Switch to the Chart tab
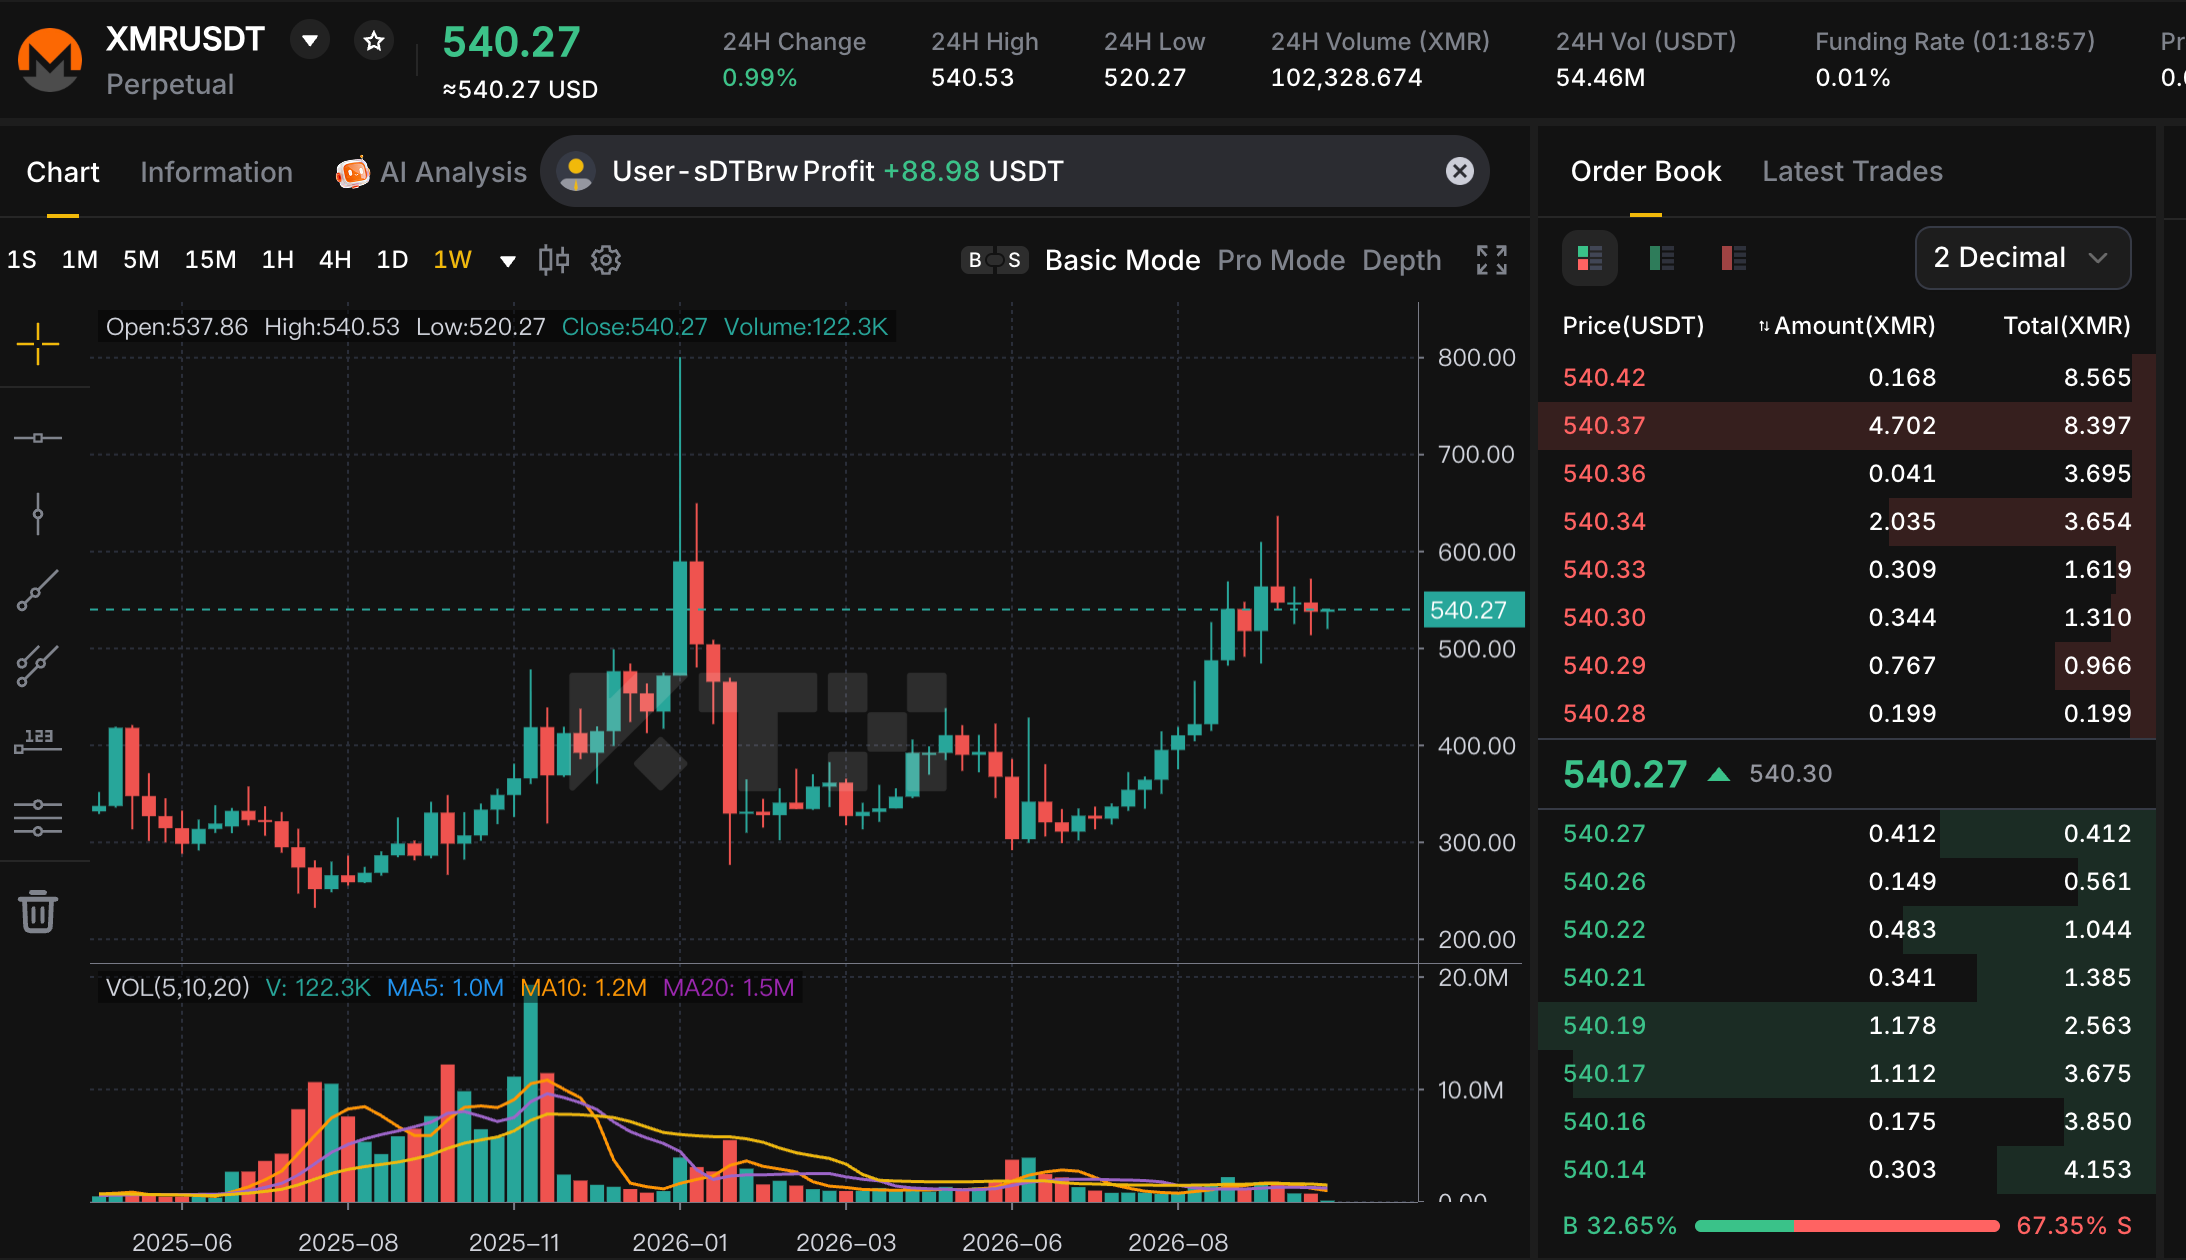Screen dimensions: 2186x1260 click(x=63, y=172)
